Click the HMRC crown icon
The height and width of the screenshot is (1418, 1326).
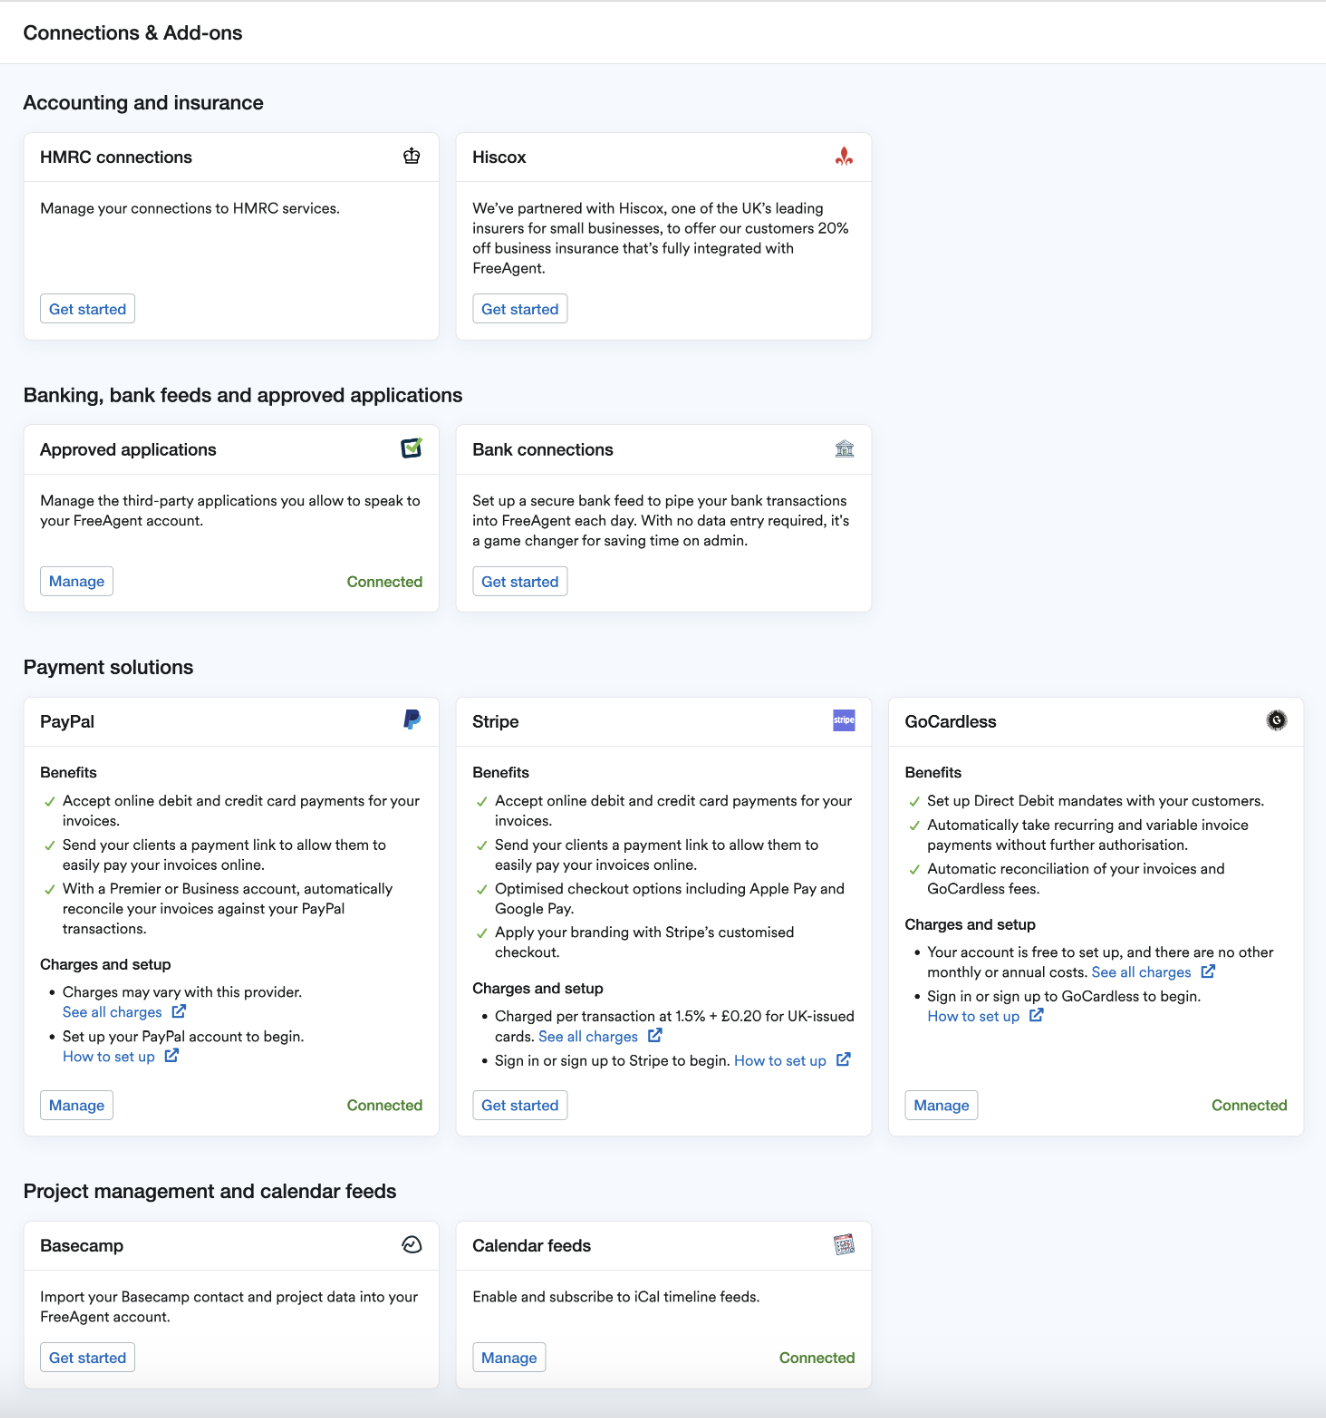tap(411, 156)
